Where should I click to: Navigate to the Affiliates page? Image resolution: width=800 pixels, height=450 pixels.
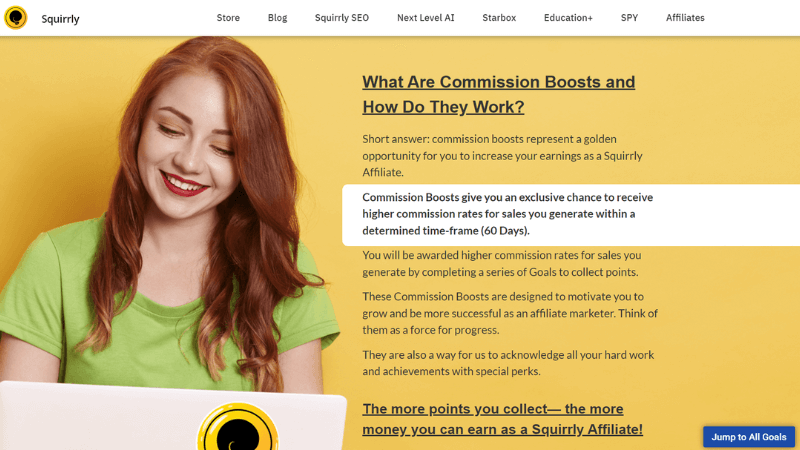point(685,18)
